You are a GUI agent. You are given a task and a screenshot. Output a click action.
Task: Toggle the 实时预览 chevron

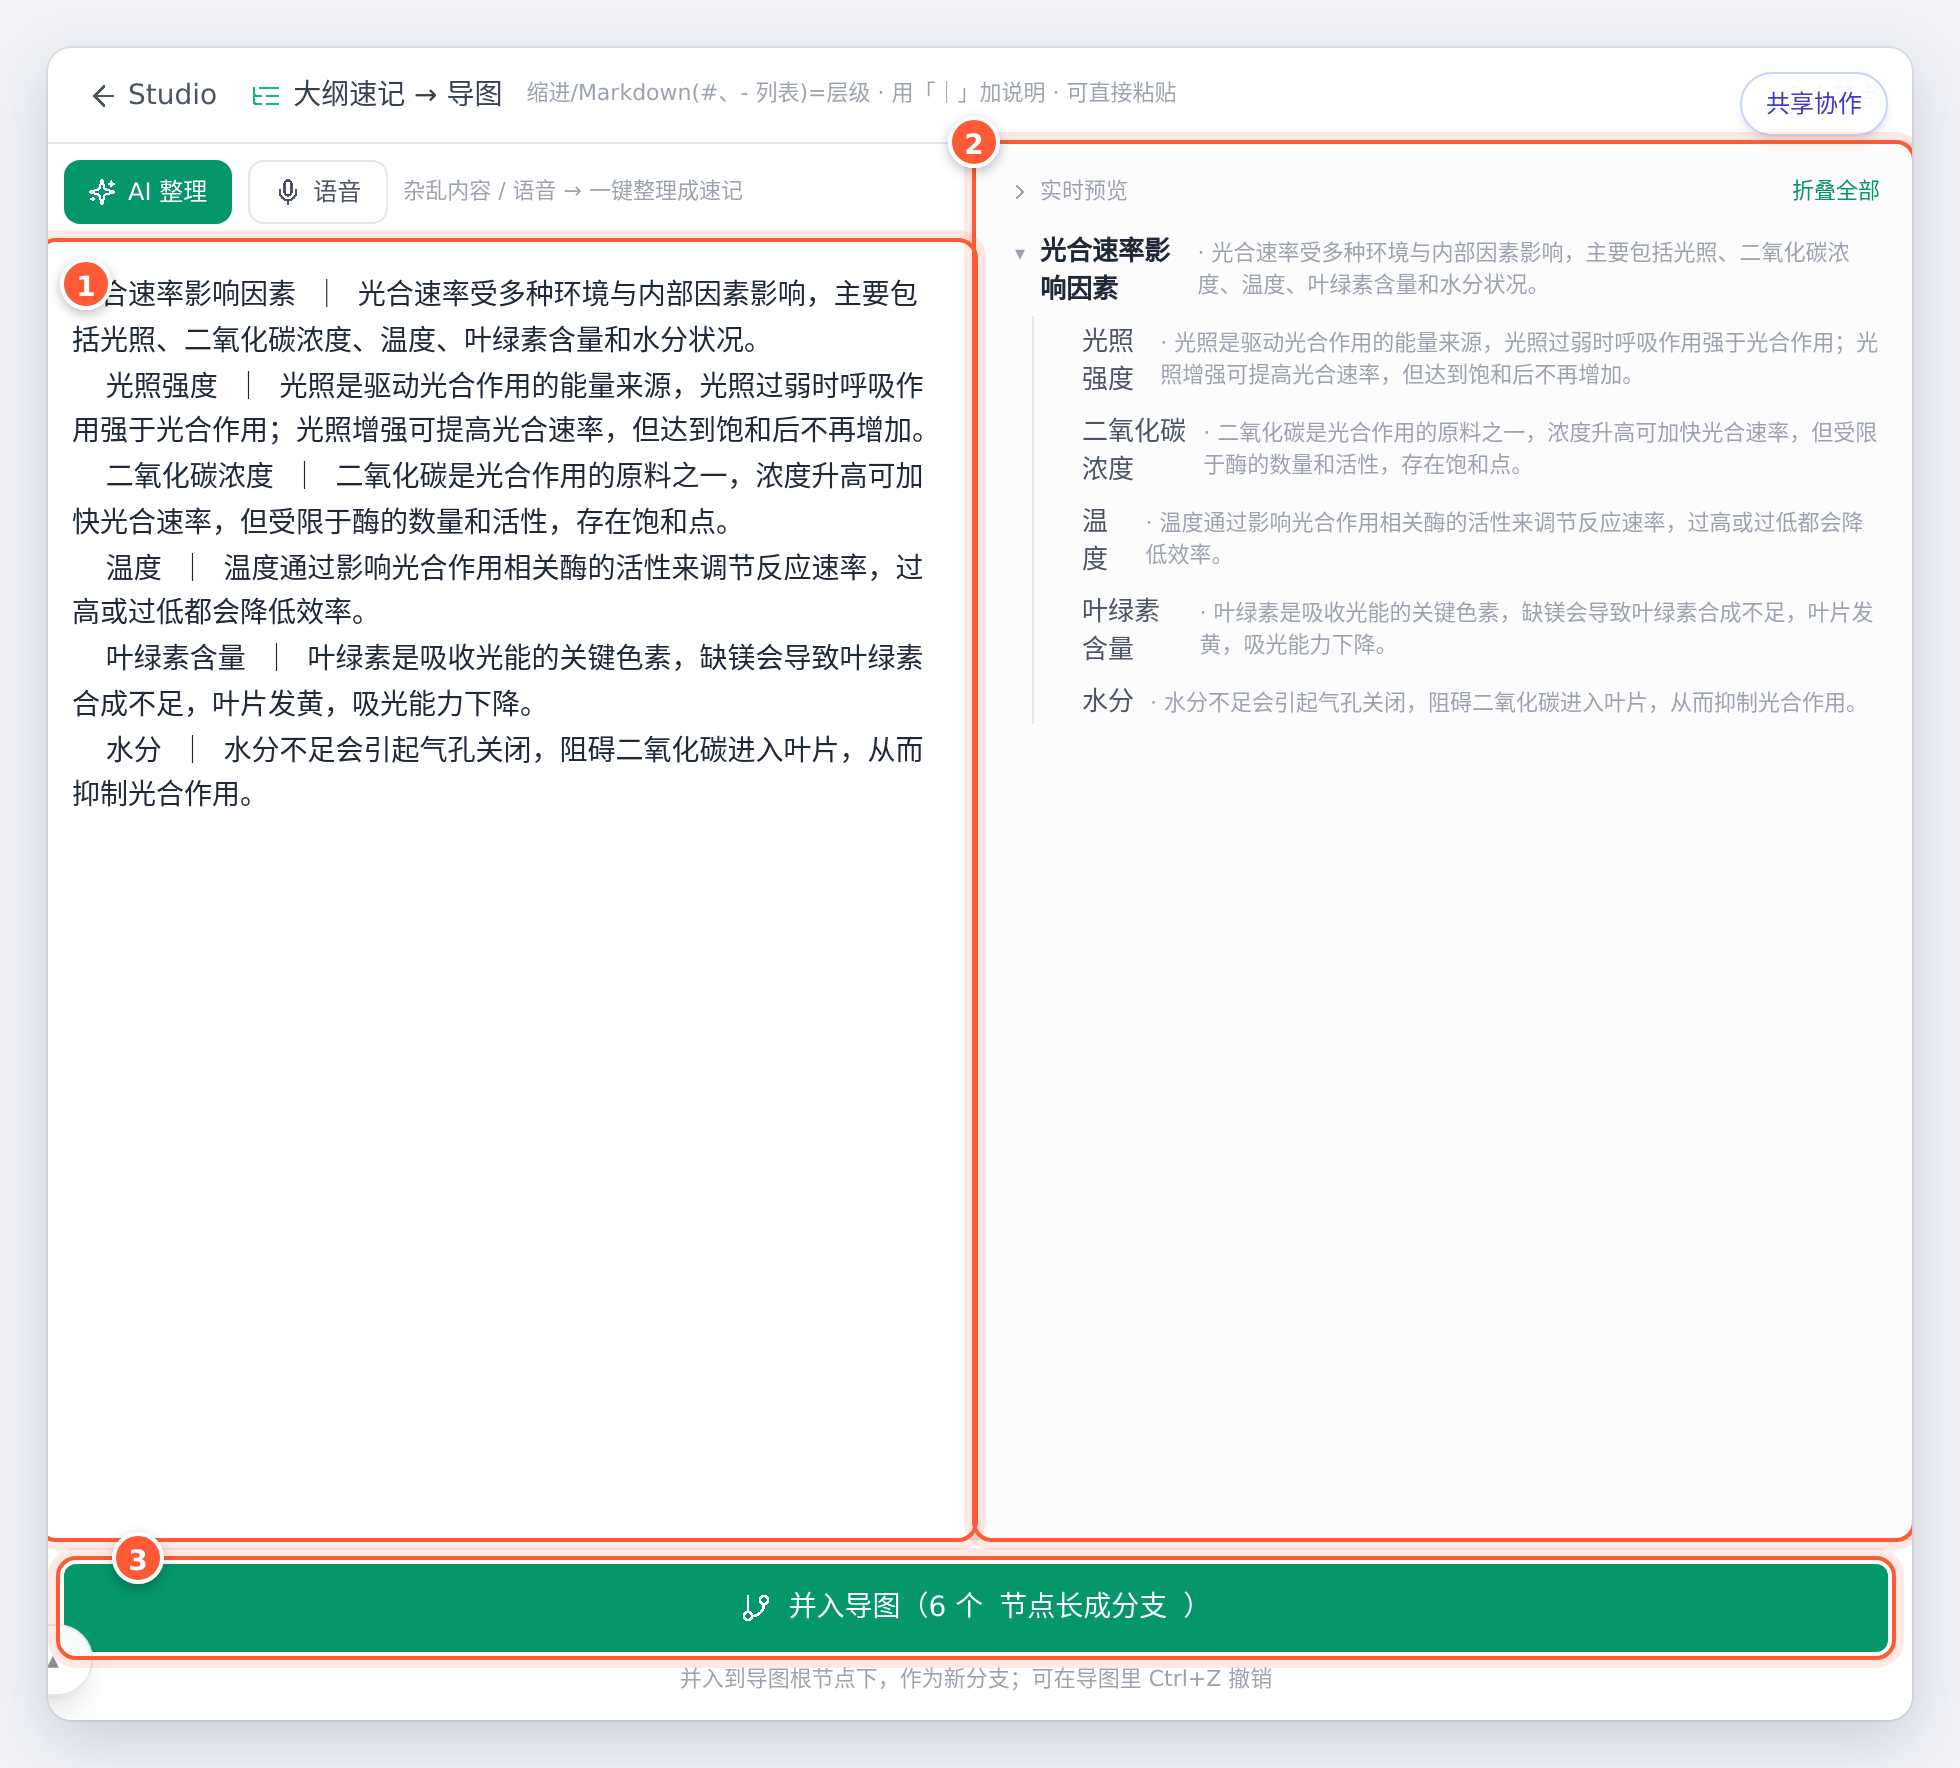(1019, 191)
